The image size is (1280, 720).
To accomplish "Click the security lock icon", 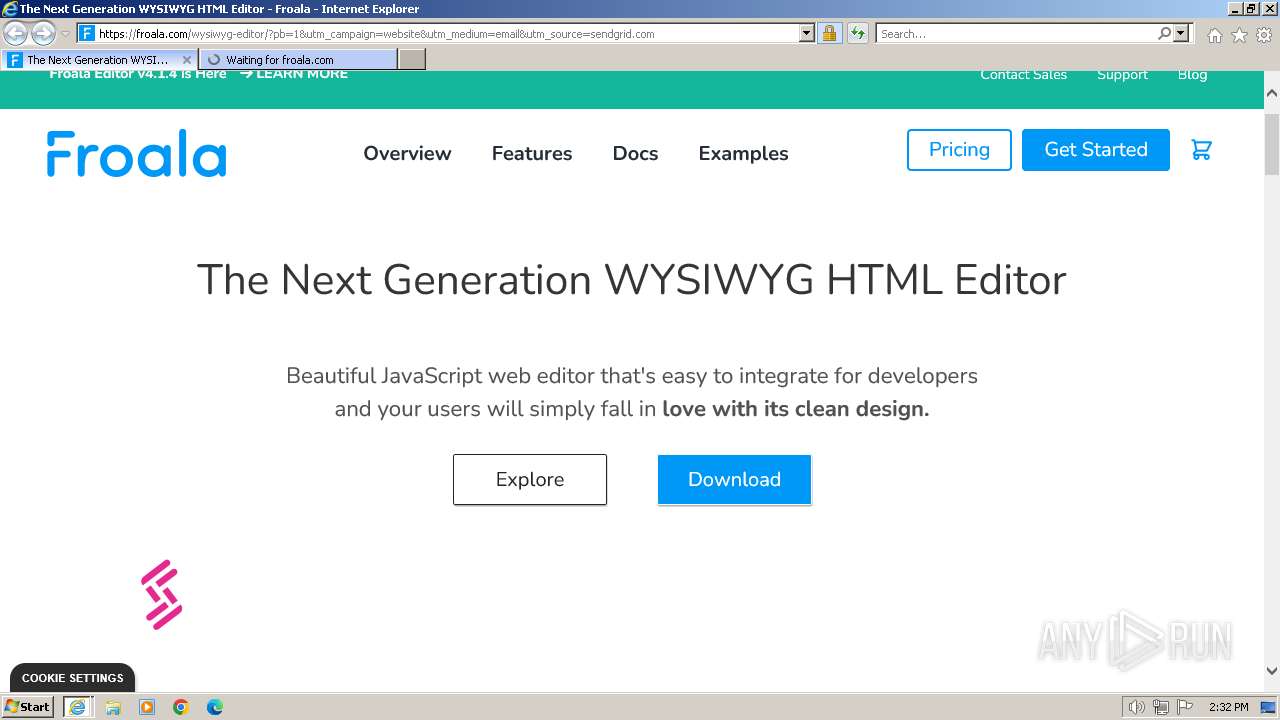I will click(829, 33).
